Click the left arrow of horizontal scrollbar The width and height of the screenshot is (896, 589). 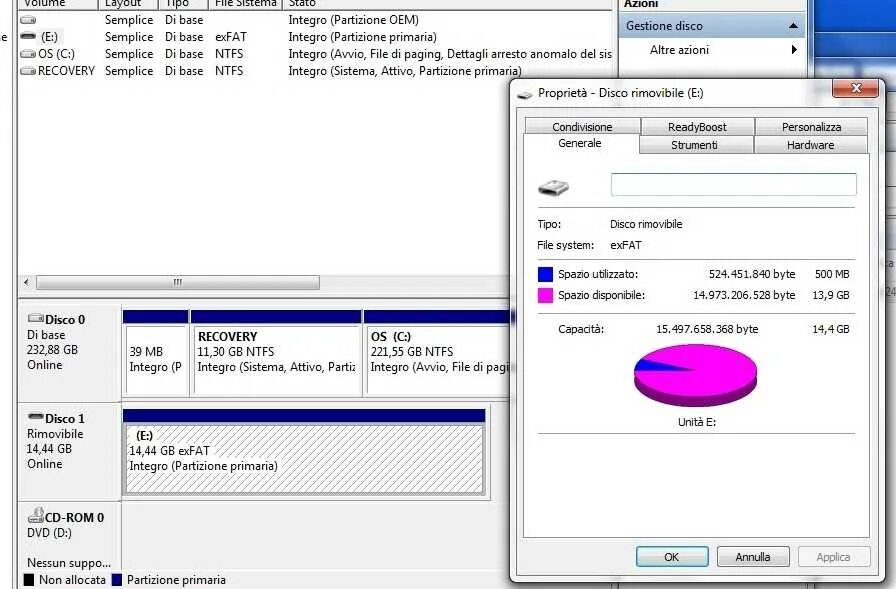[x=26, y=282]
